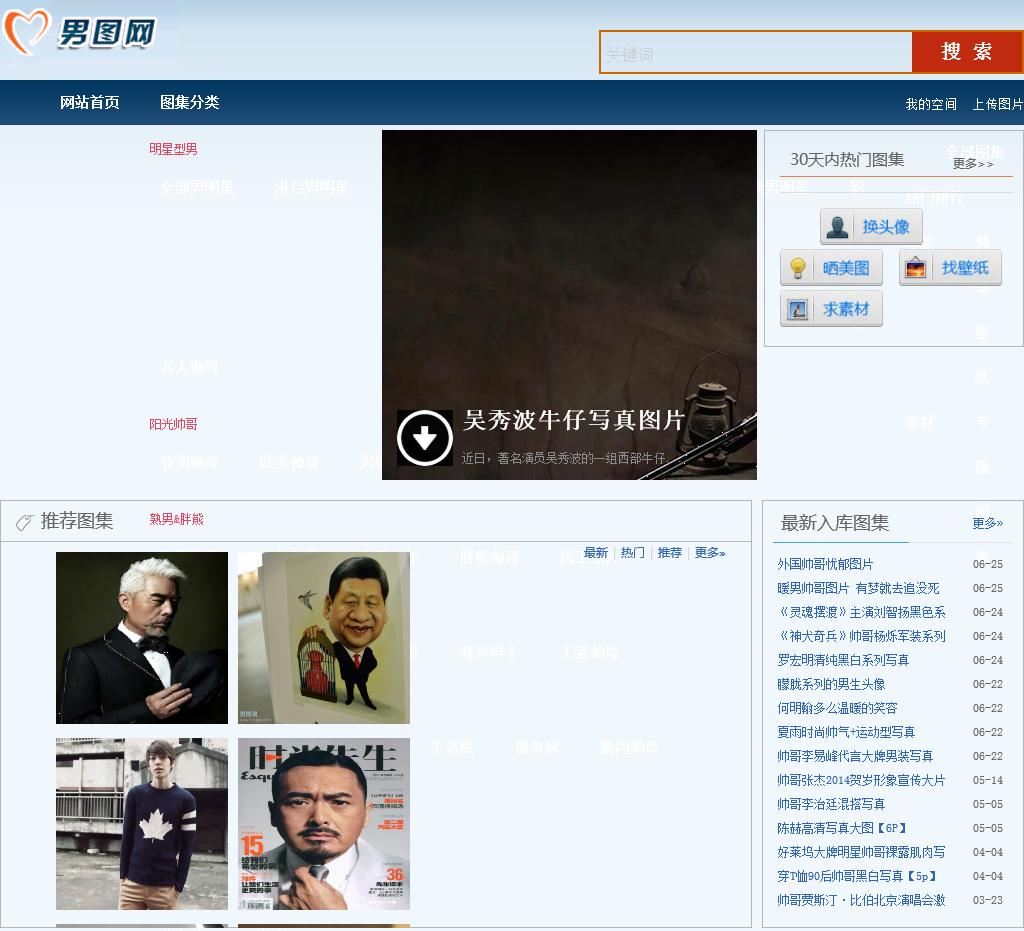Click 更多>> in the 30天内热门图集 panel
The width and height of the screenshot is (1024, 931).
point(973,164)
